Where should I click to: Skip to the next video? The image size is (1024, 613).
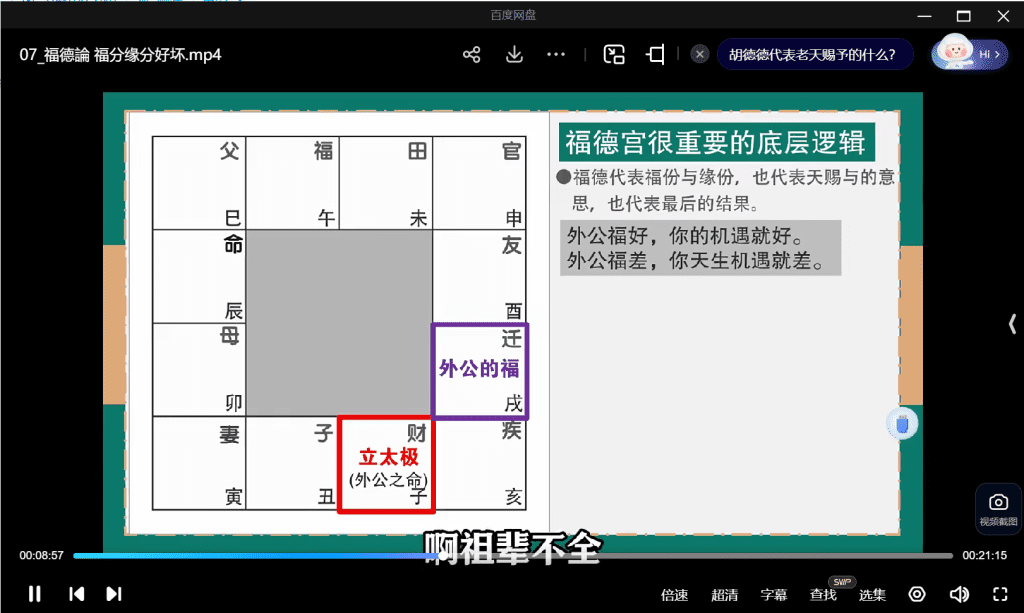[x=114, y=594]
